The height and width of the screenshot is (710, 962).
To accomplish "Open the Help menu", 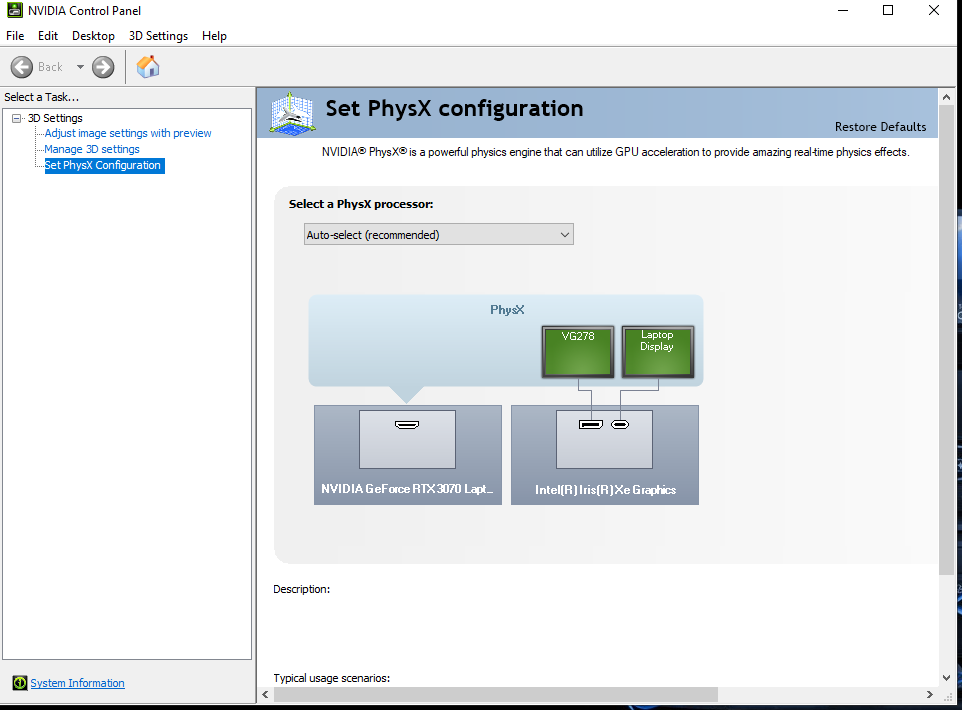I will coord(214,36).
